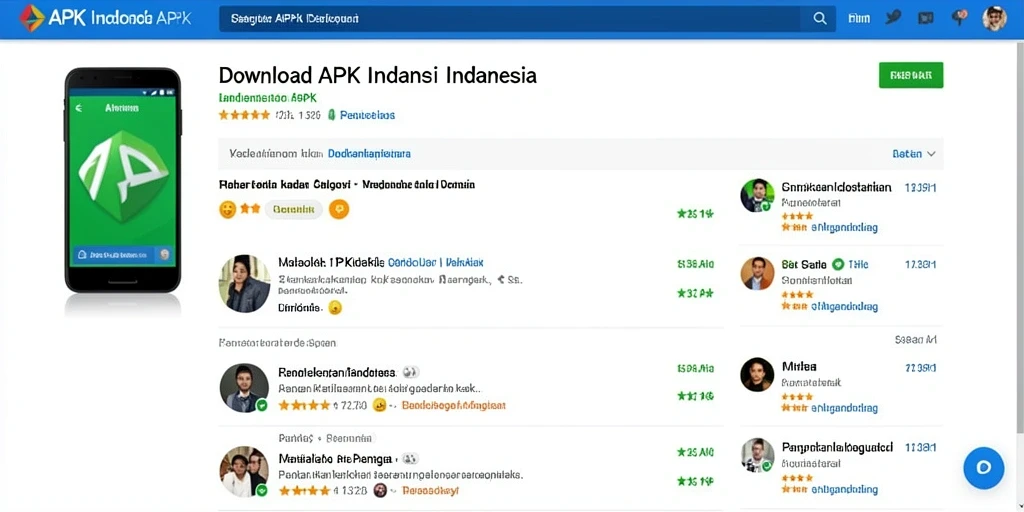Click the red pin icon in header

(959, 18)
